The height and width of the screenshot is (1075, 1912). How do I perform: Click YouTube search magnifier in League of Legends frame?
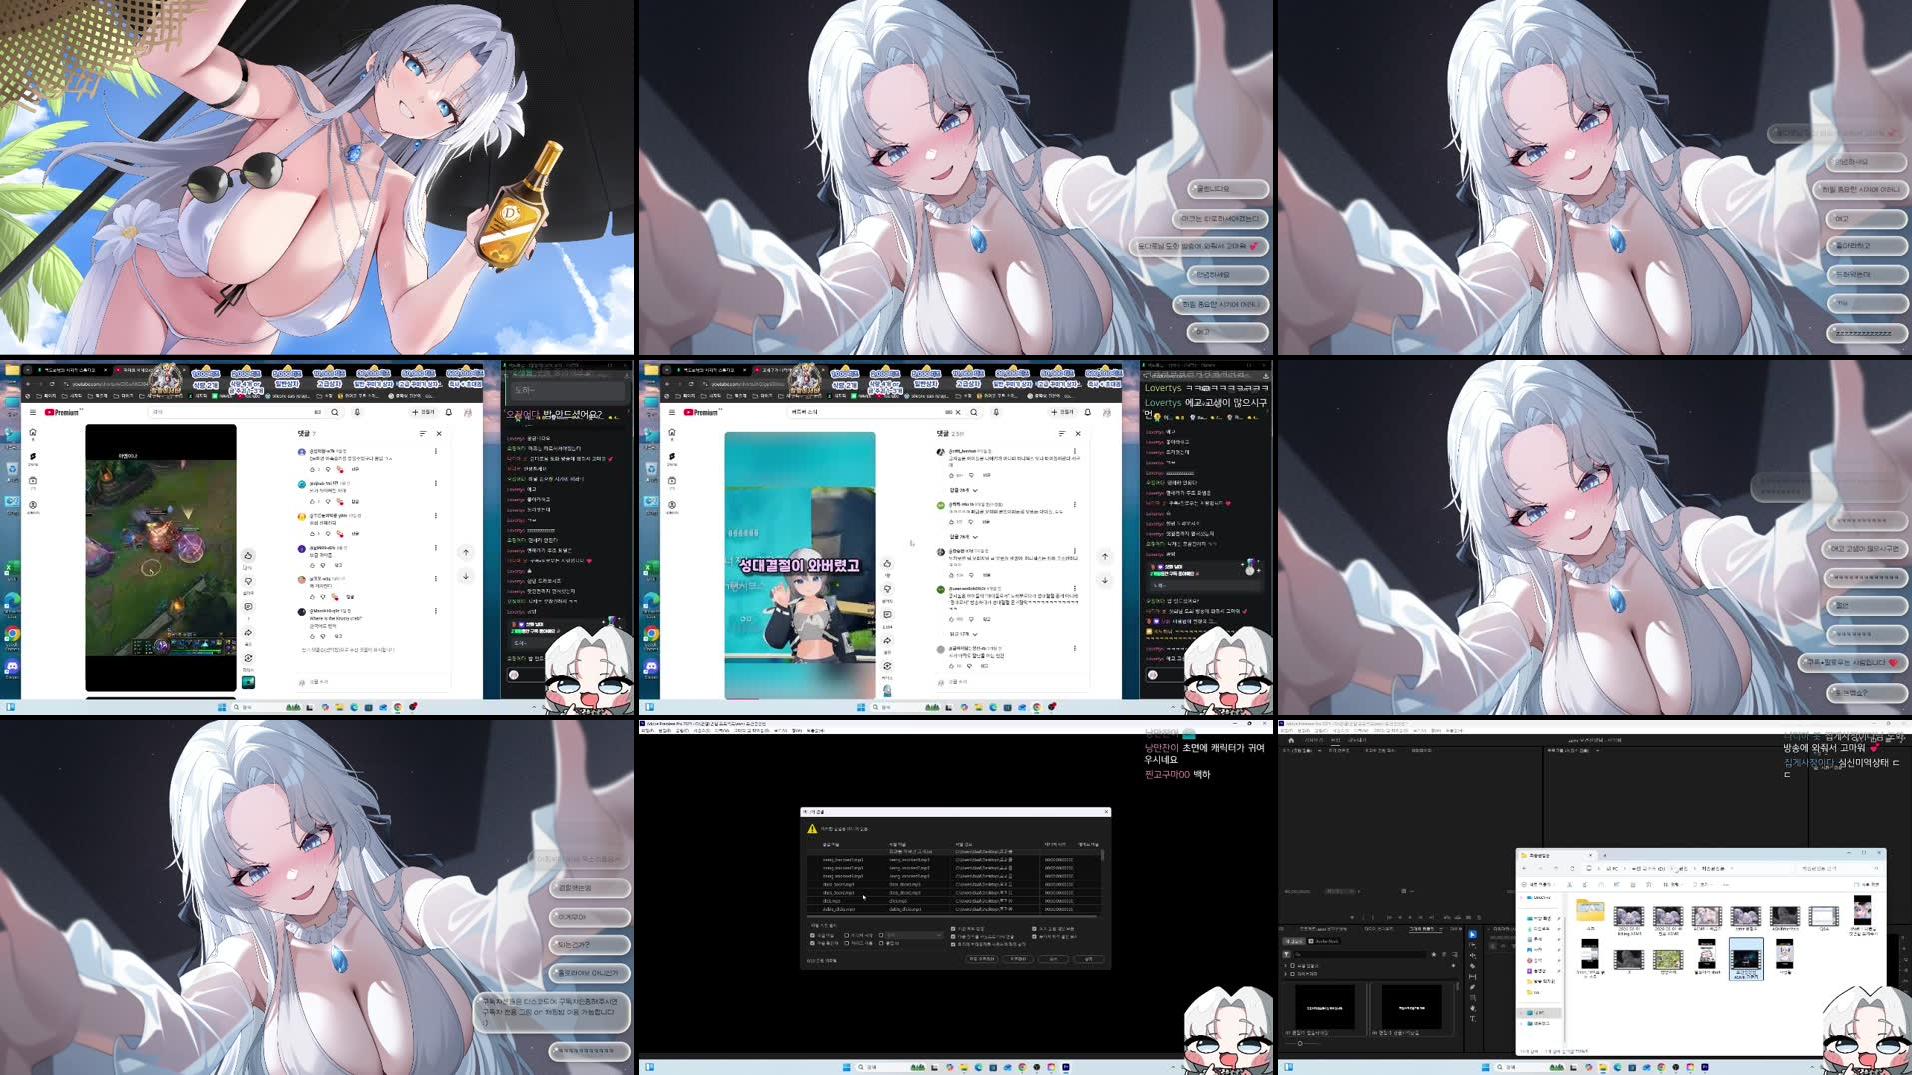coord(335,412)
